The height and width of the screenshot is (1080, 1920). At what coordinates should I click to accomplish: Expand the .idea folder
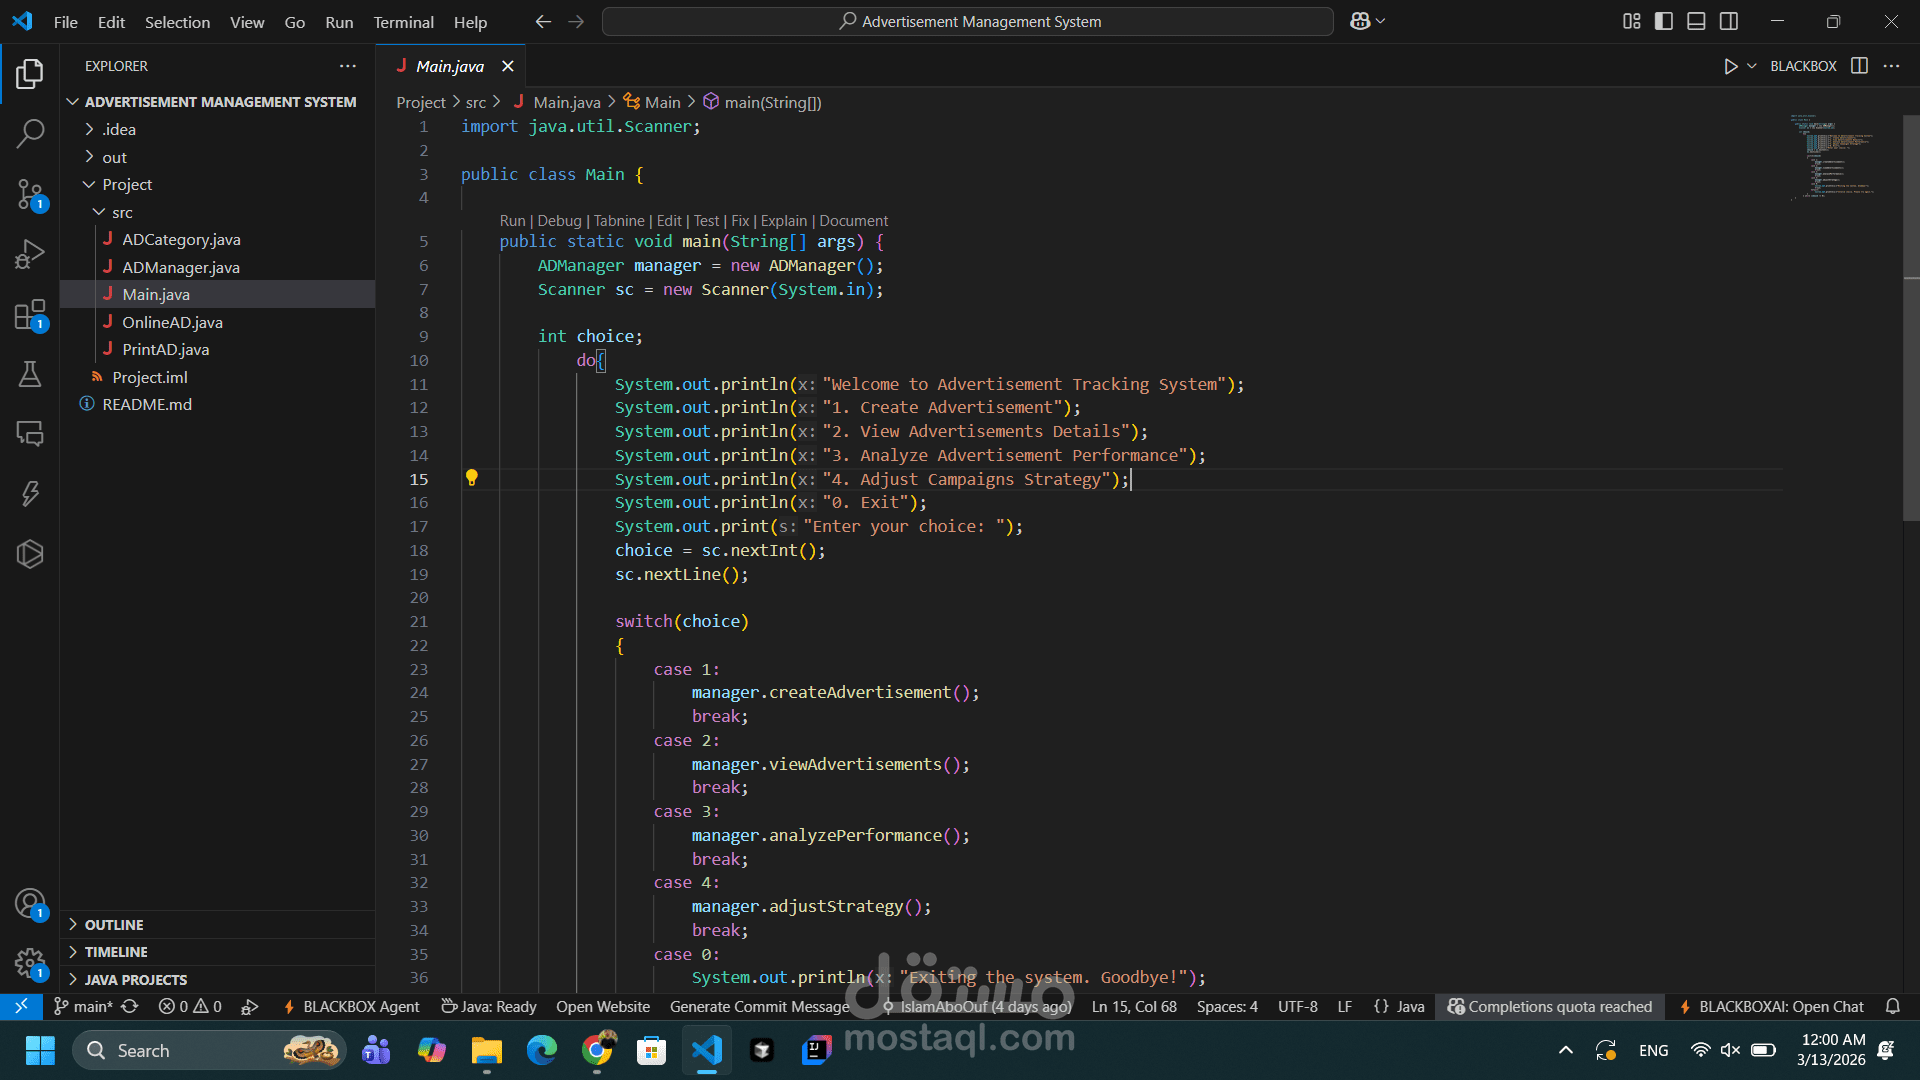pos(119,129)
